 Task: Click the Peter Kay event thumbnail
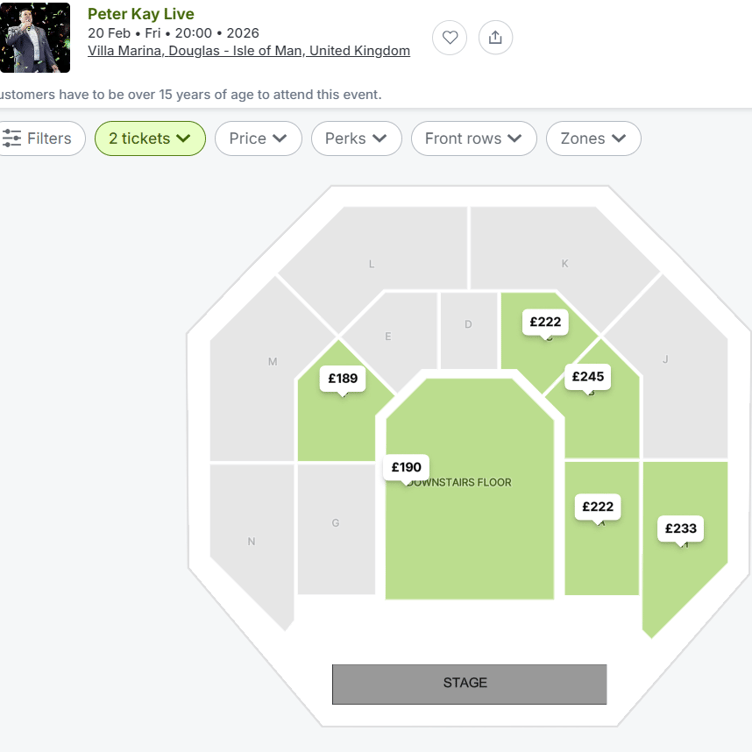point(35,38)
